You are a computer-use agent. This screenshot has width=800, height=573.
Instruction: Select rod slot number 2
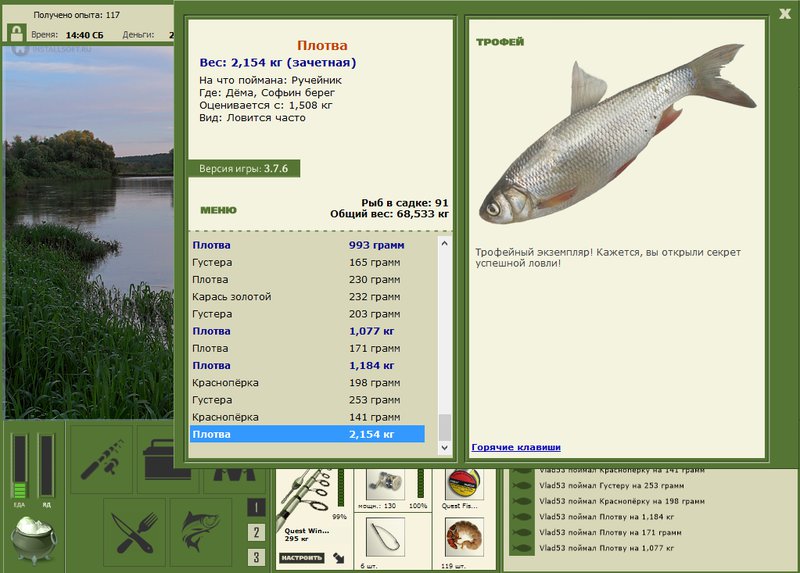pos(256,532)
